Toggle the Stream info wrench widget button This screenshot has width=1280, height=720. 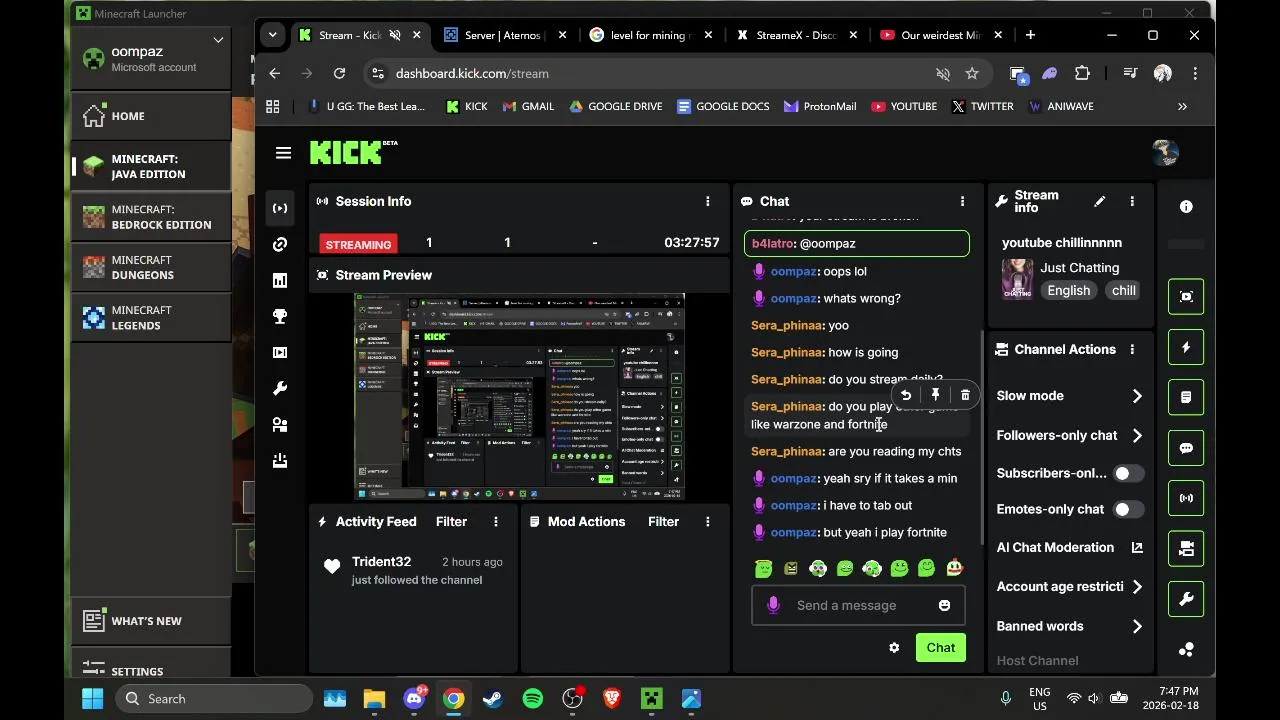[x=1186, y=599]
